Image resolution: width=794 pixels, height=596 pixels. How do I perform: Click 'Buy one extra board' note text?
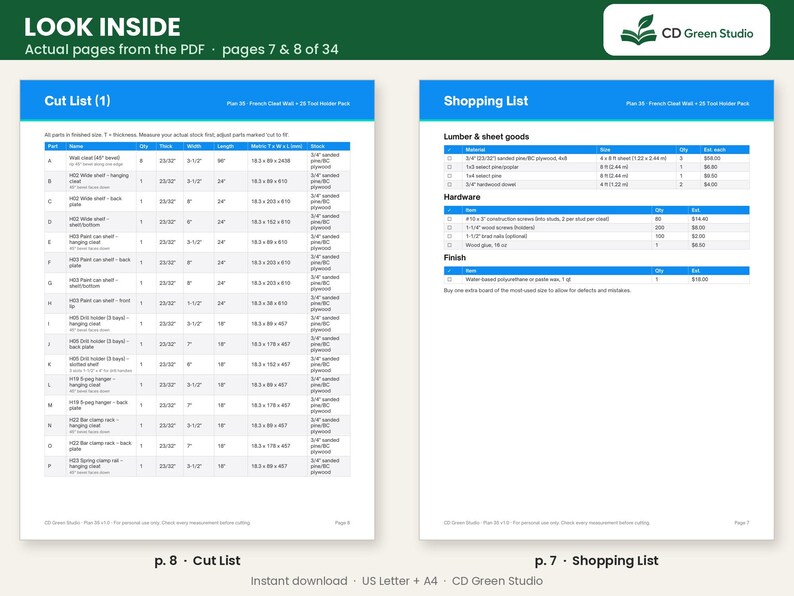point(537,291)
